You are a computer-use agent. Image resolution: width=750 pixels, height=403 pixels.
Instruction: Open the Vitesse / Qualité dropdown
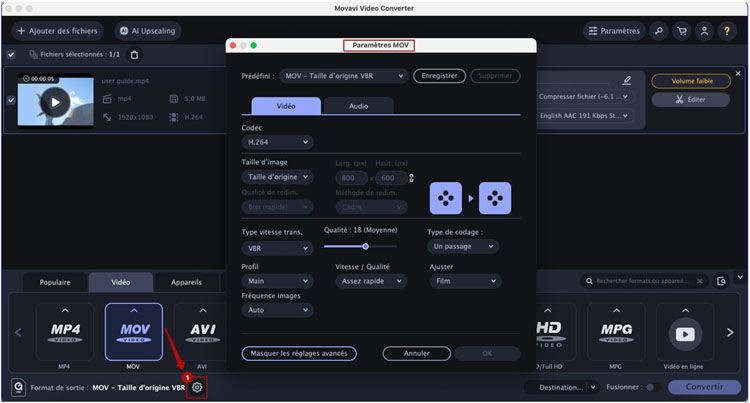pos(371,281)
